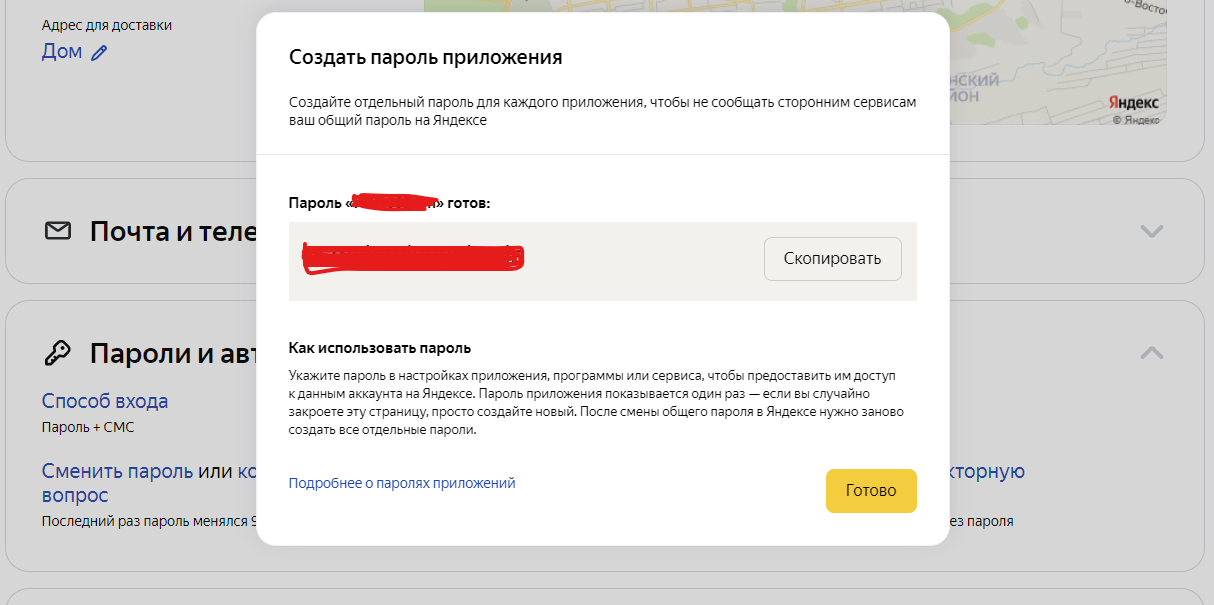Expand the Почта section with down chevron
Viewport: 1214px width, 605px height.
(1152, 232)
